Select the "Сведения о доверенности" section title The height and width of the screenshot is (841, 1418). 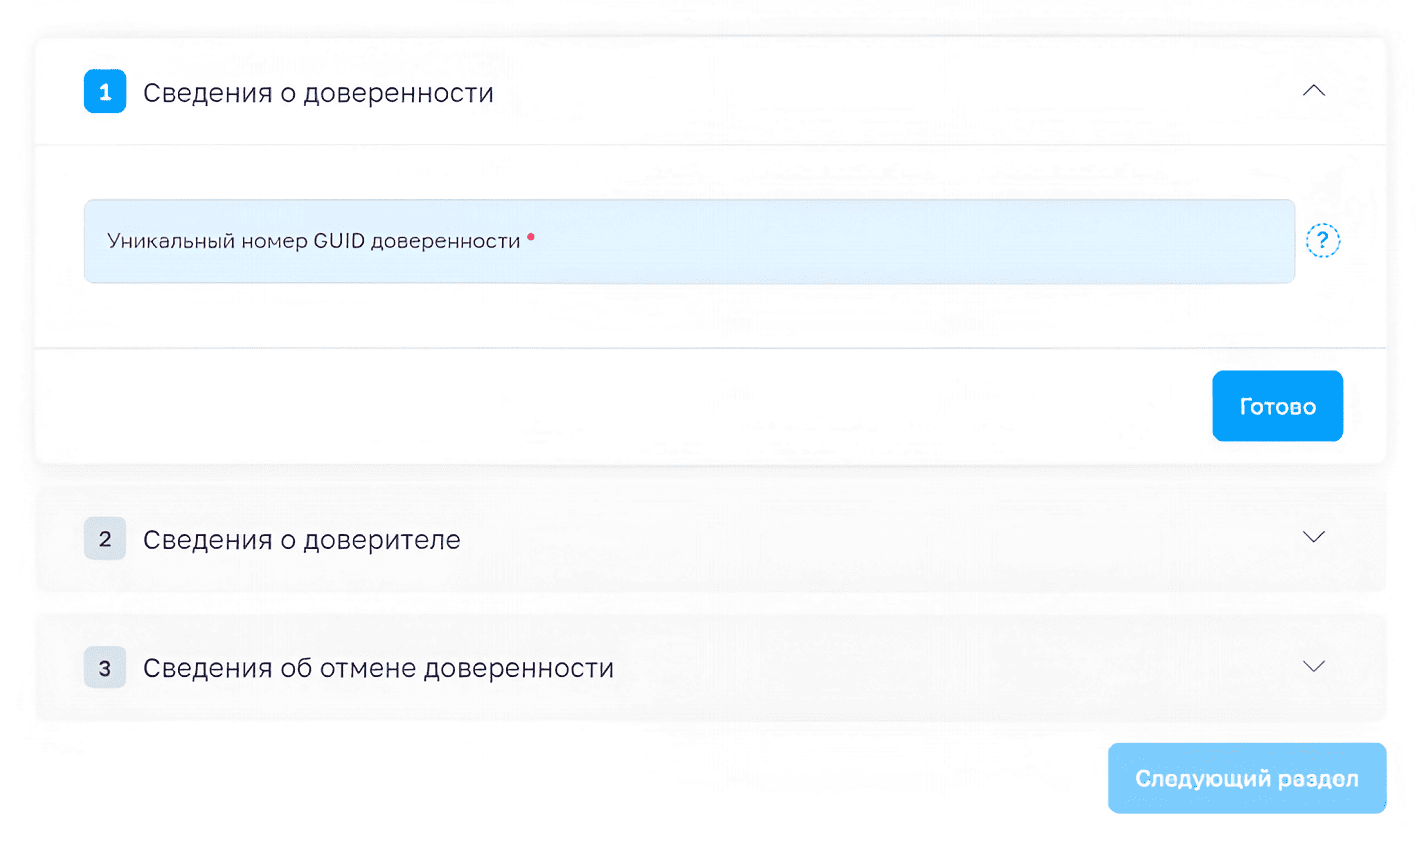318,93
